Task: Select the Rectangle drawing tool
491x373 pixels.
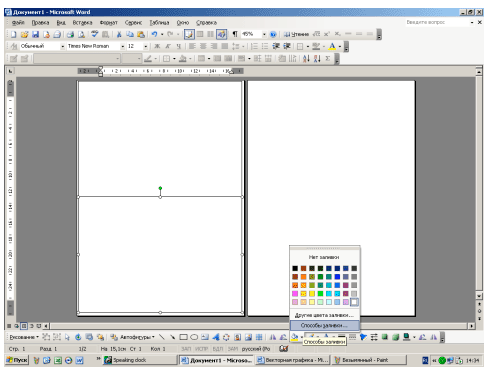Action: (x=183, y=337)
